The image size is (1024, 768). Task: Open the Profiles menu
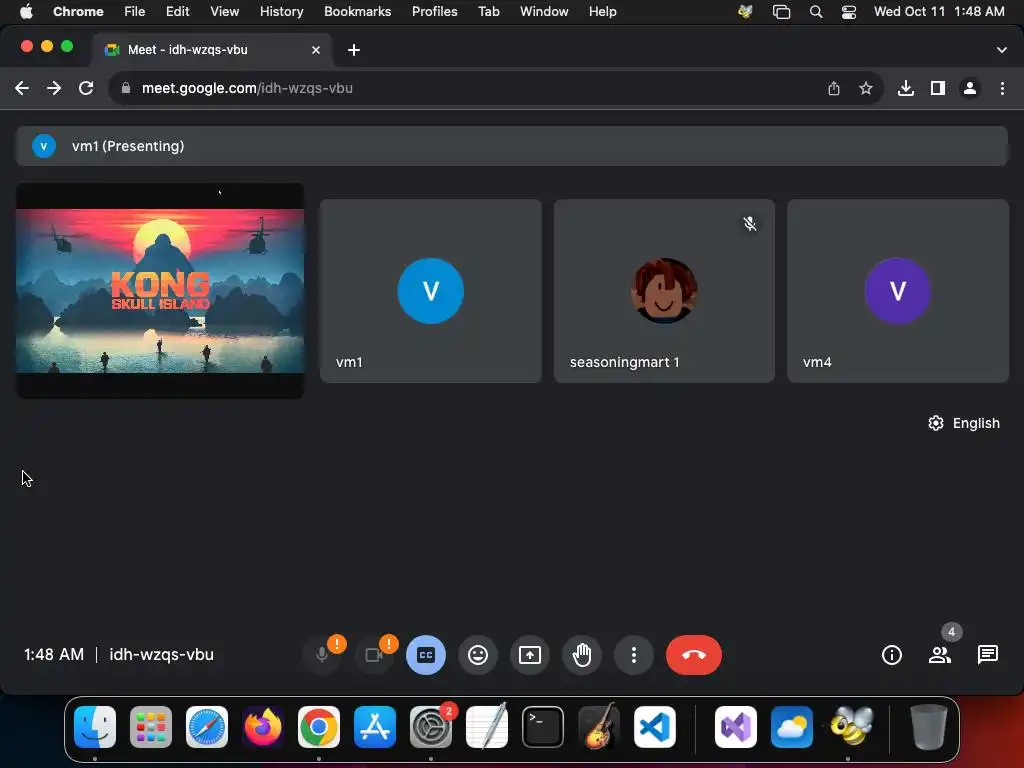point(434,11)
